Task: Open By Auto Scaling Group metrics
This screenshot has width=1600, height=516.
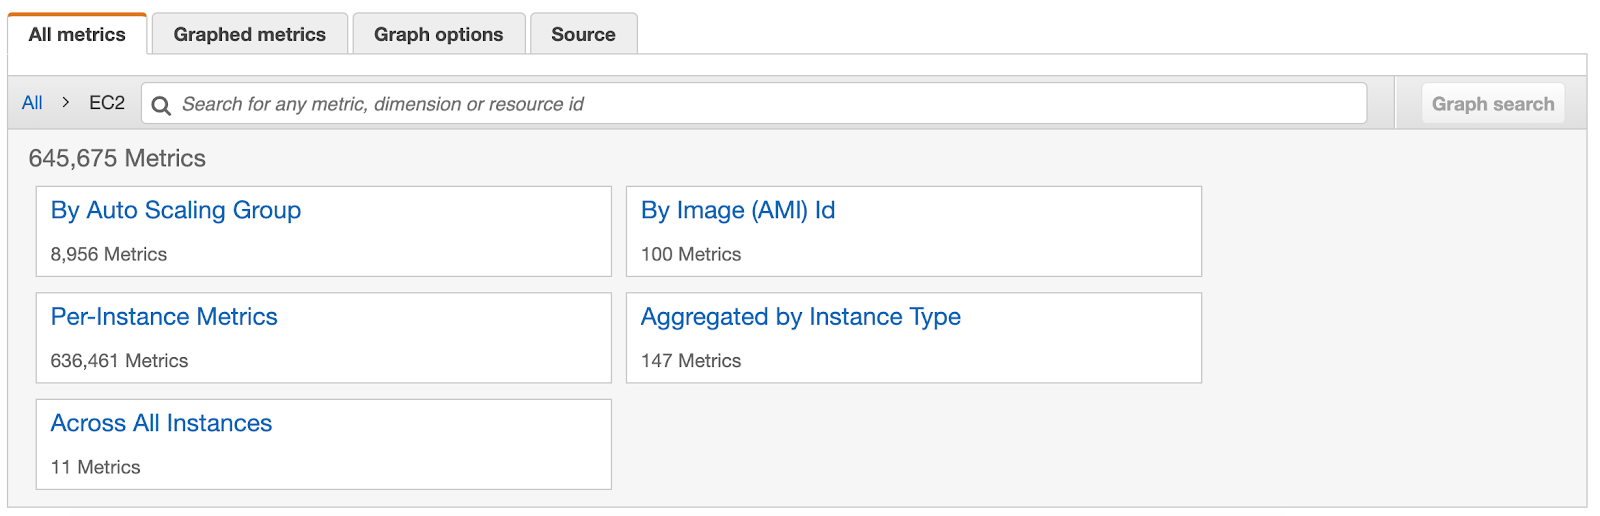Action: (176, 210)
